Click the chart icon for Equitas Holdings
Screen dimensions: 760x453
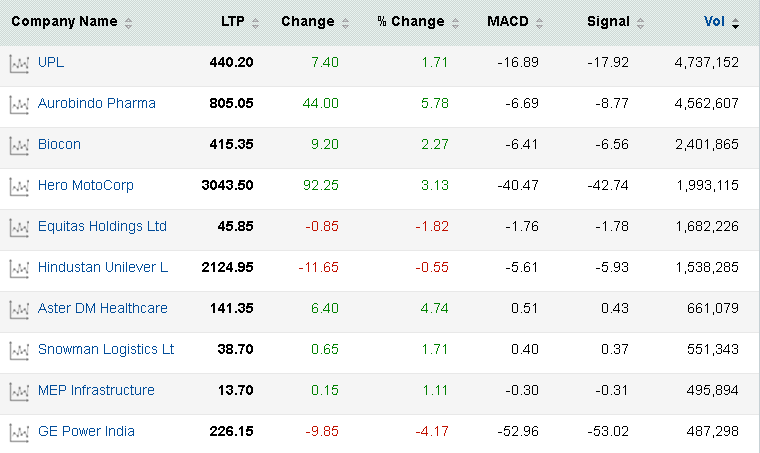18,227
